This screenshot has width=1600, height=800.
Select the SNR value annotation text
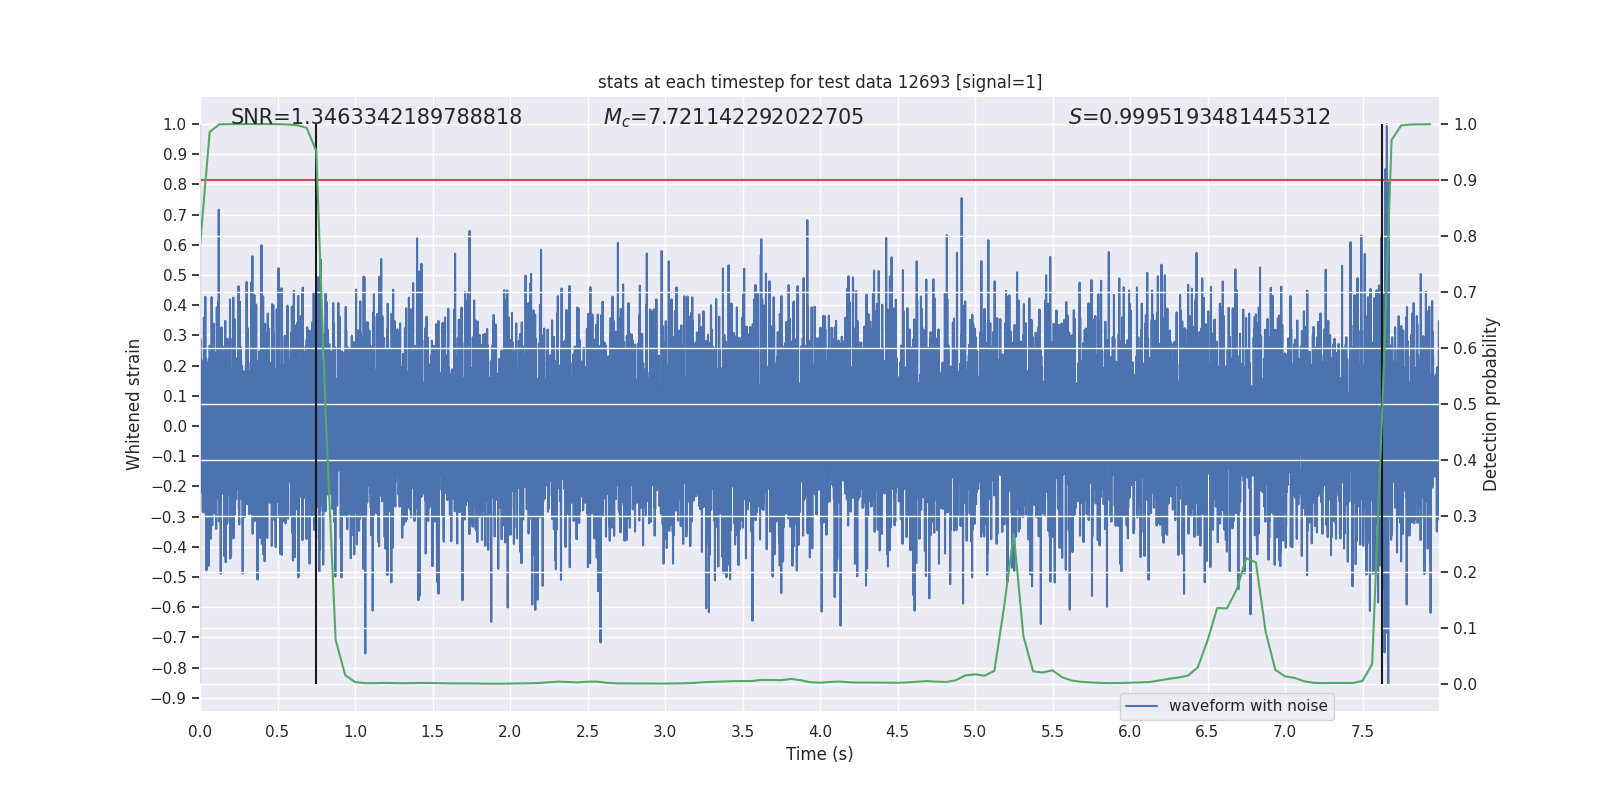tap(376, 117)
